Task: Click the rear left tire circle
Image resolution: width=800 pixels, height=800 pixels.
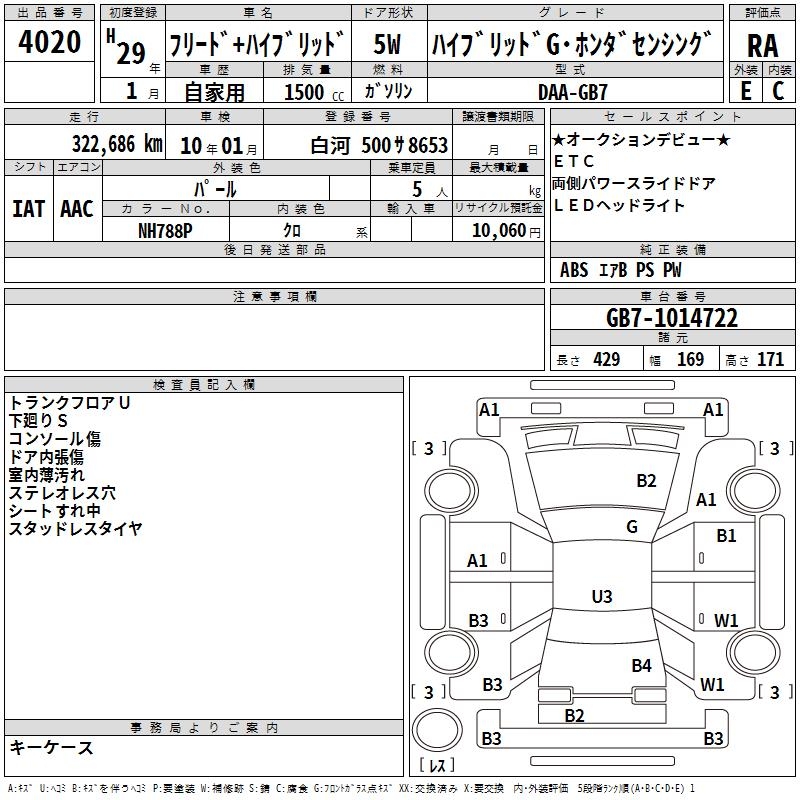Action: (451, 653)
